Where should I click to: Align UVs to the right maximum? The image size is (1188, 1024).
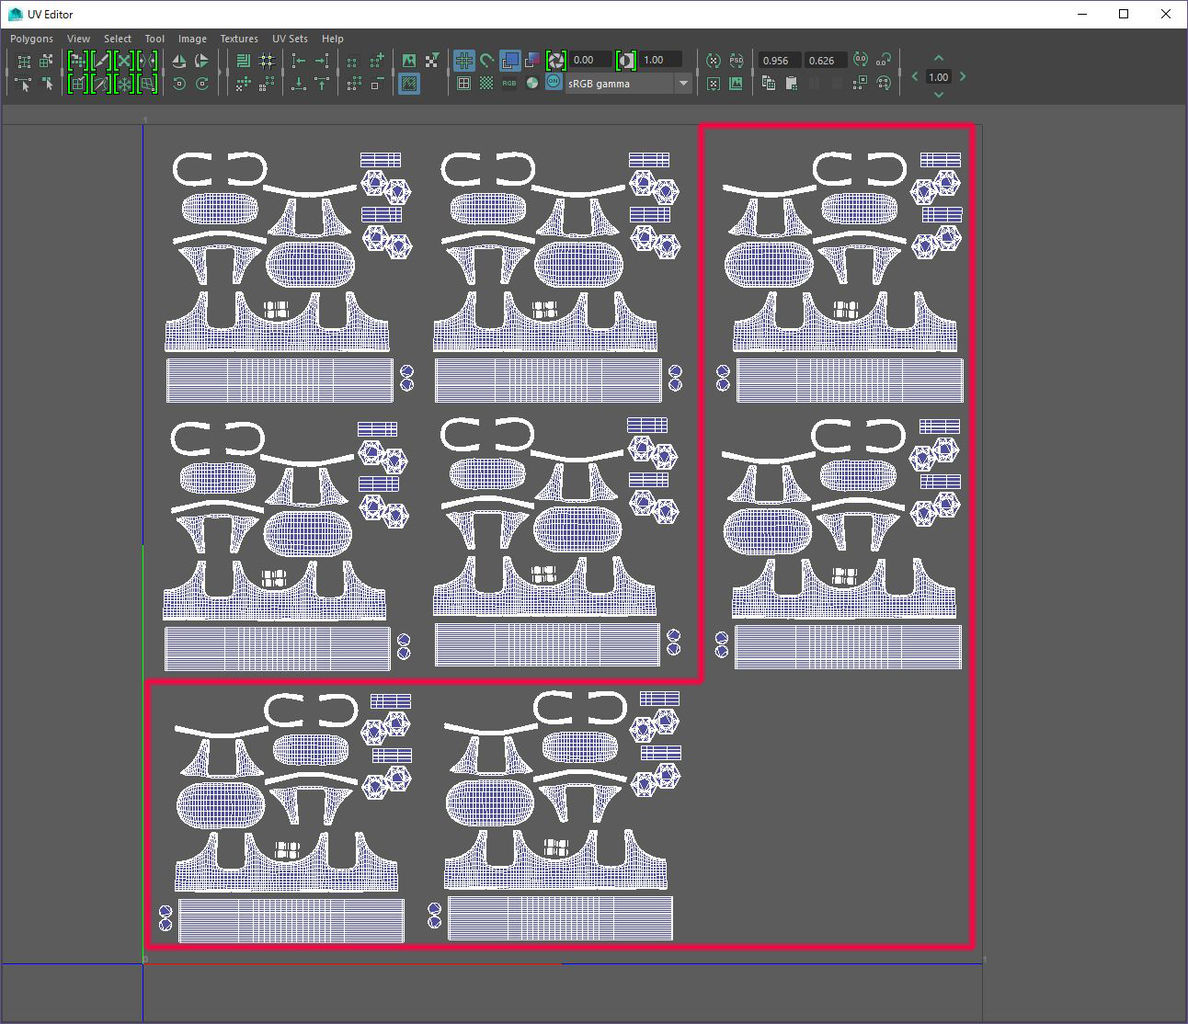(322, 61)
